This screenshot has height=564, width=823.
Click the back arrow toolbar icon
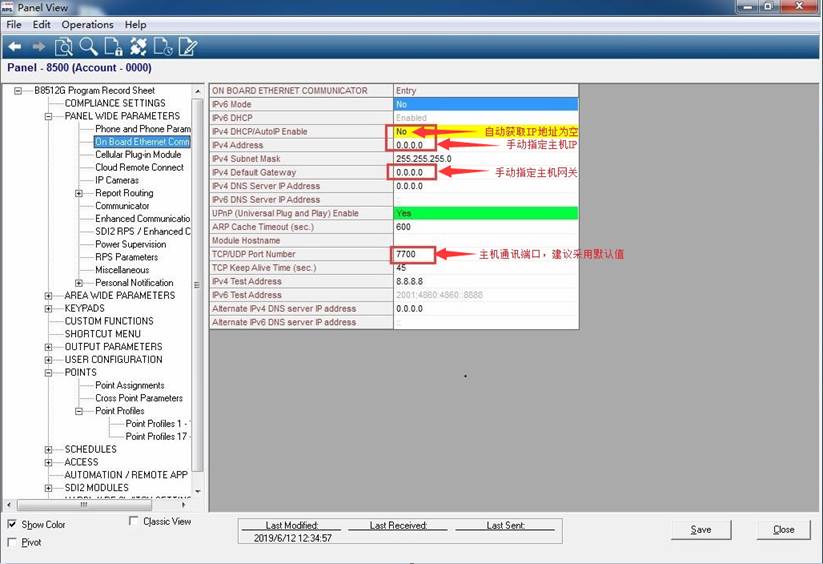click(14, 47)
